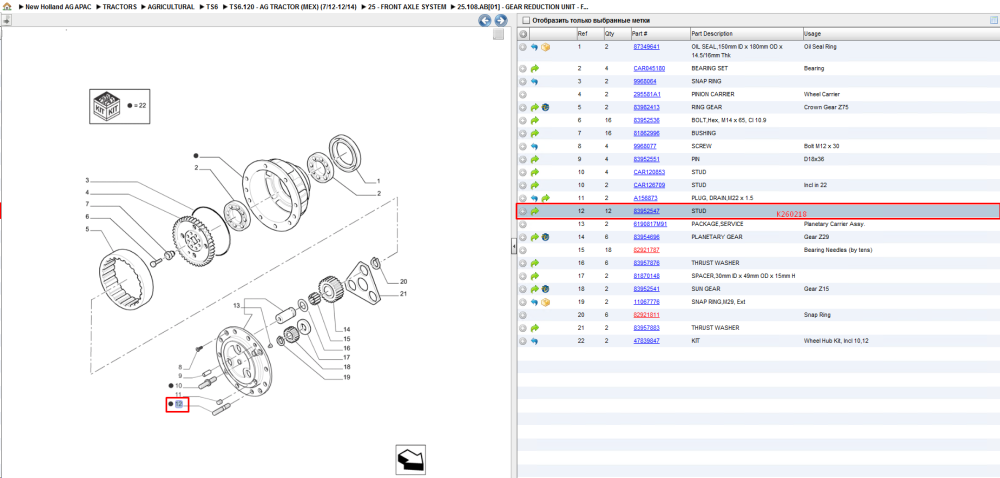Open the AGRICULTURAL breadcrumb

tap(171, 6)
